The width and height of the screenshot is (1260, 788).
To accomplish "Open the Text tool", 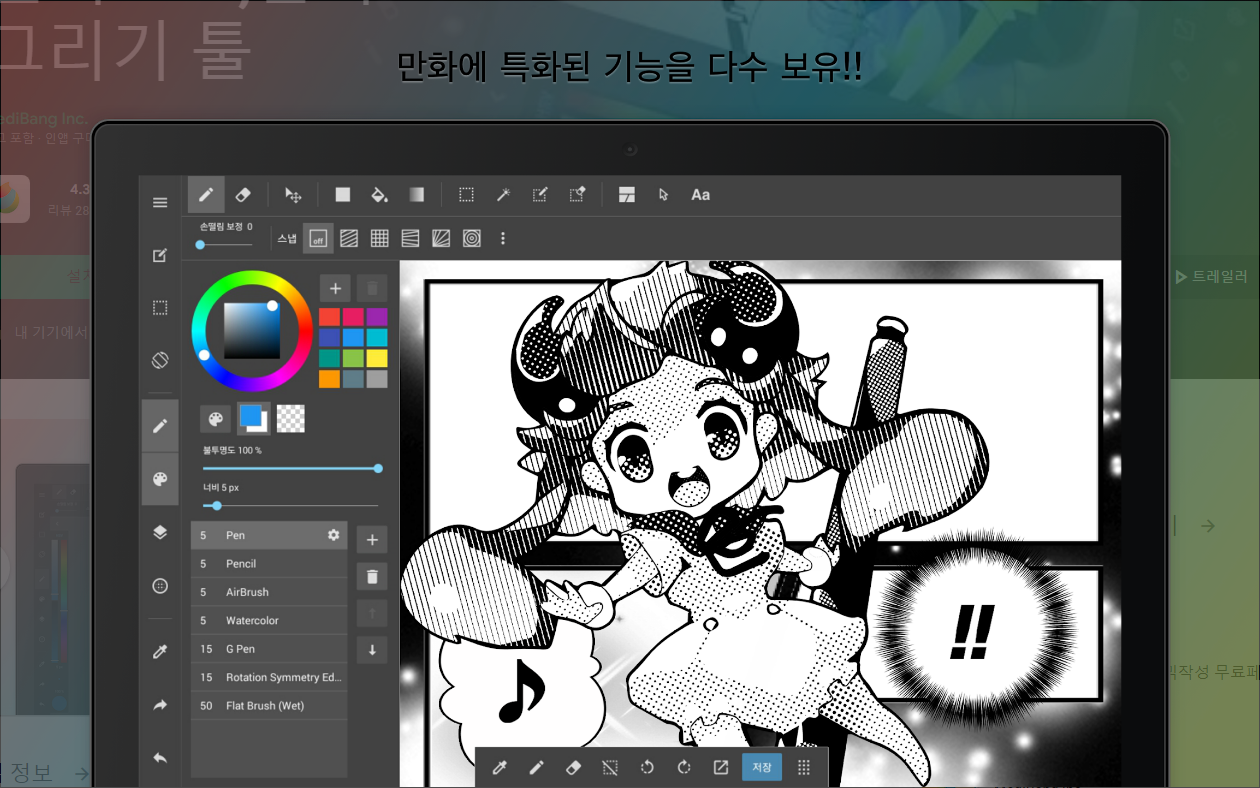I will [x=700, y=194].
